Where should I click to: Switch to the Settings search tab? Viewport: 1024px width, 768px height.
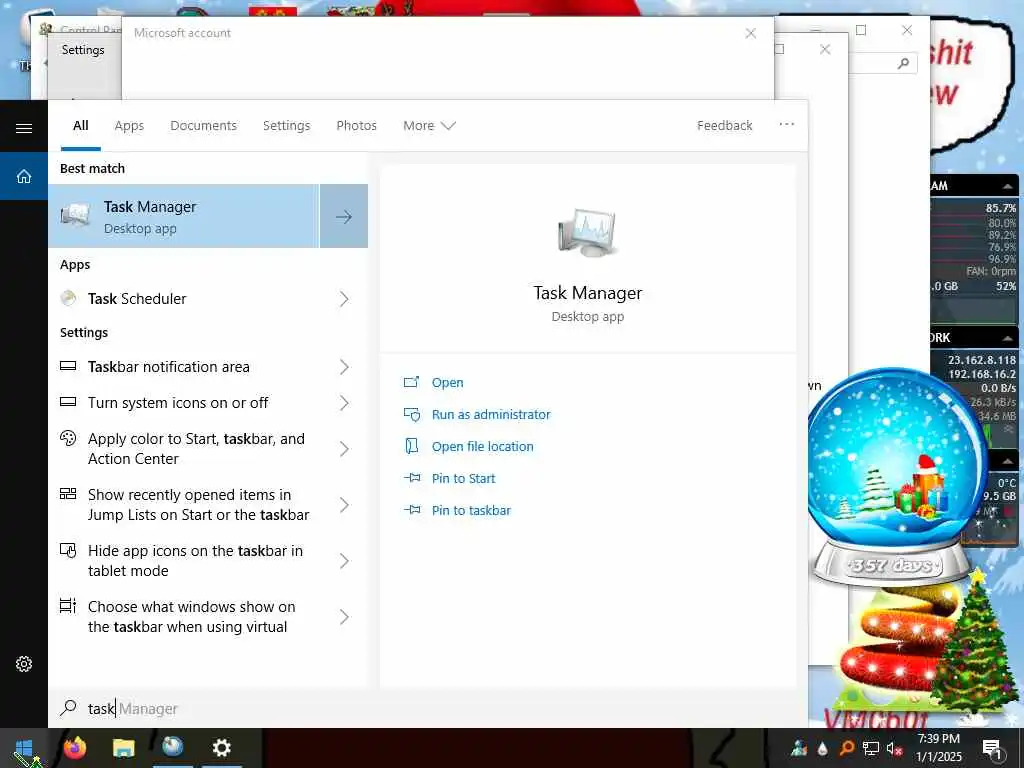[x=286, y=125]
